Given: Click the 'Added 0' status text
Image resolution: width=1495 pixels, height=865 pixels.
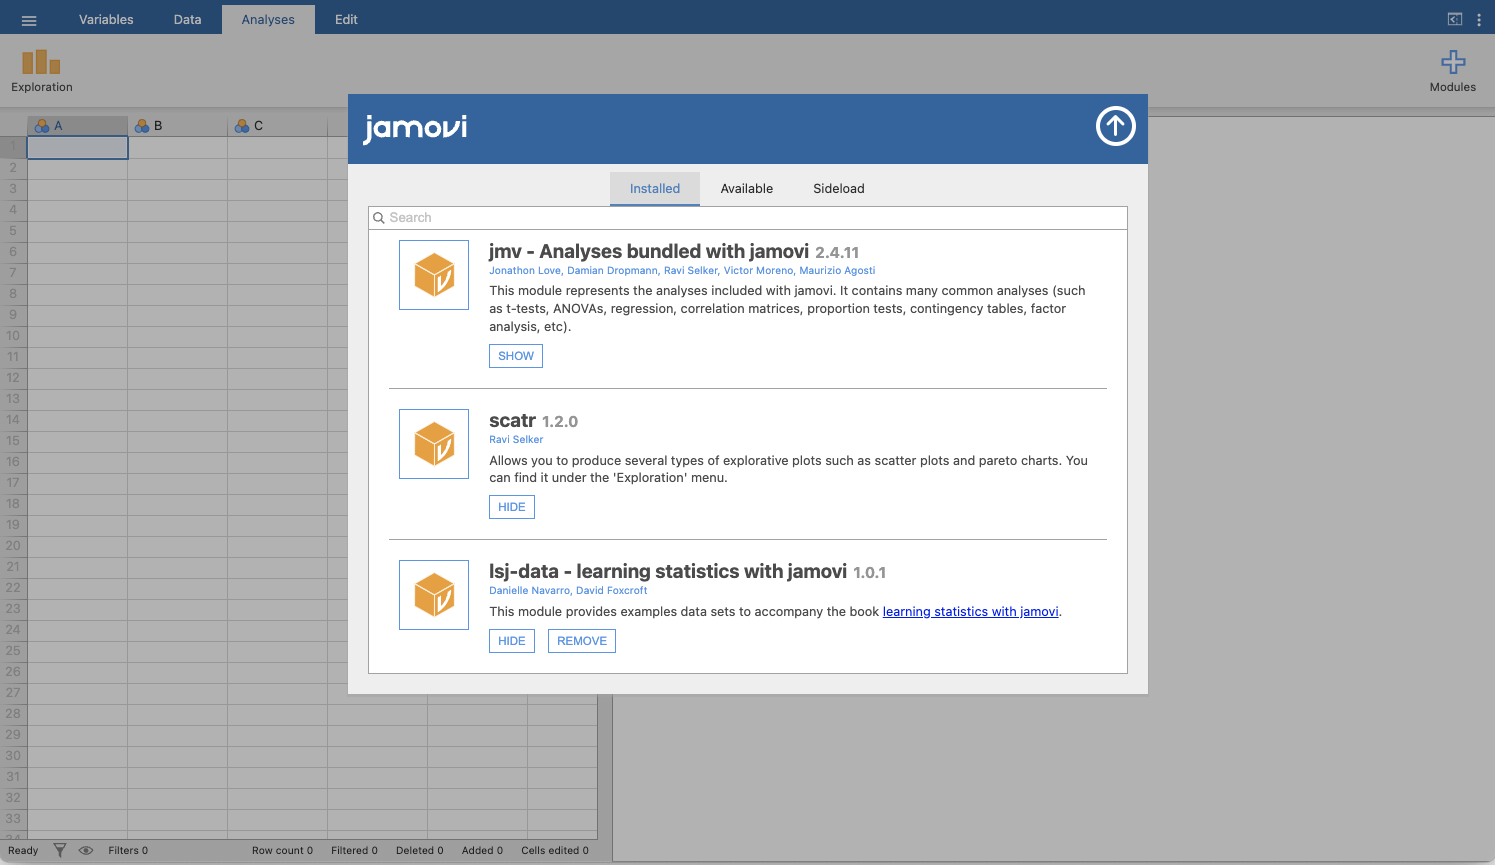Looking at the screenshot, I should 482,851.
